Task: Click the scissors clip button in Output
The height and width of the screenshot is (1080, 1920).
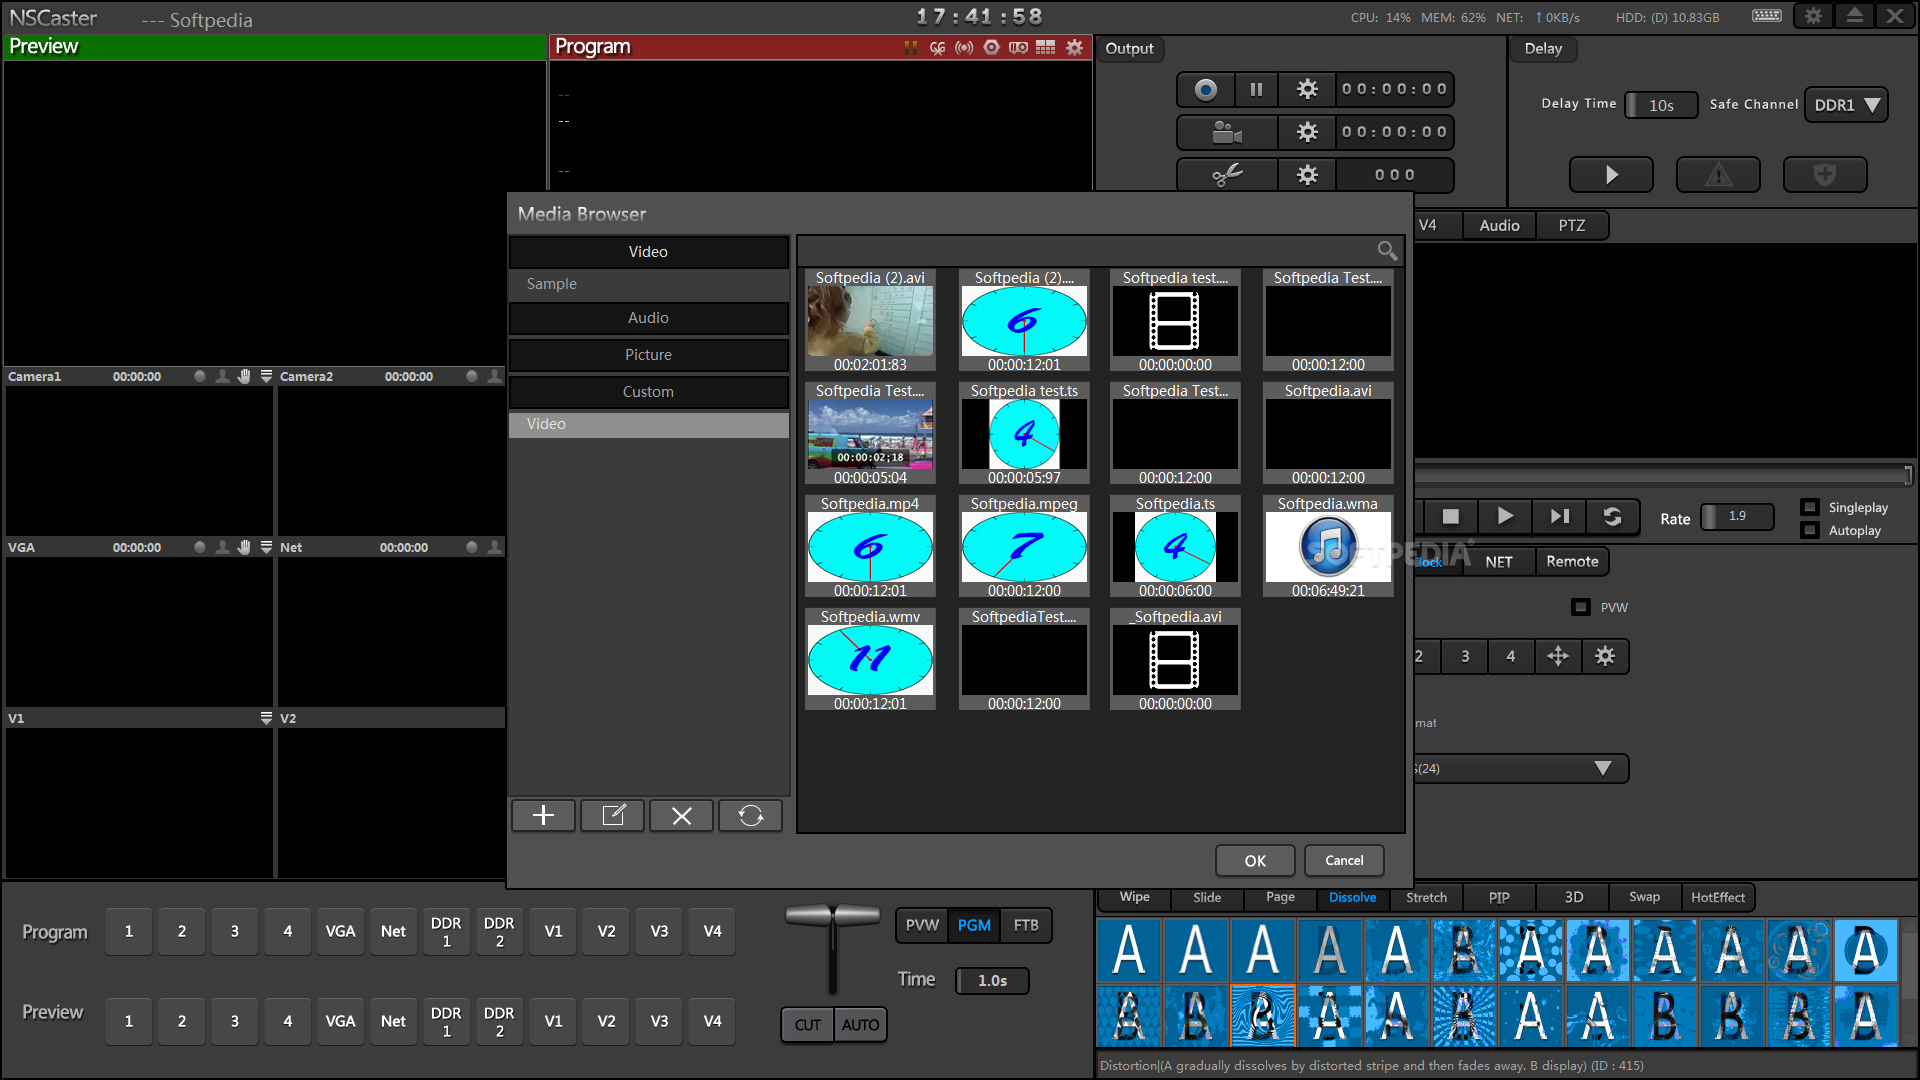Action: (x=1227, y=175)
